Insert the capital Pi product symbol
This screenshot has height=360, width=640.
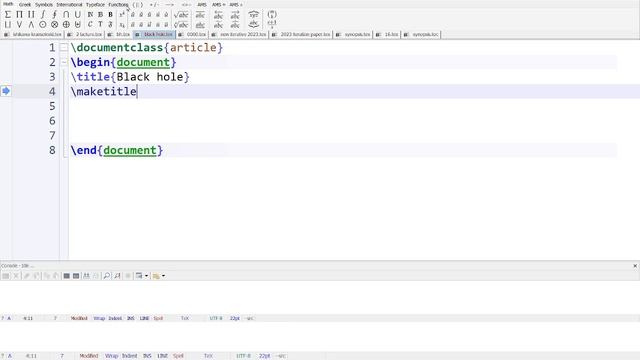[19, 15]
